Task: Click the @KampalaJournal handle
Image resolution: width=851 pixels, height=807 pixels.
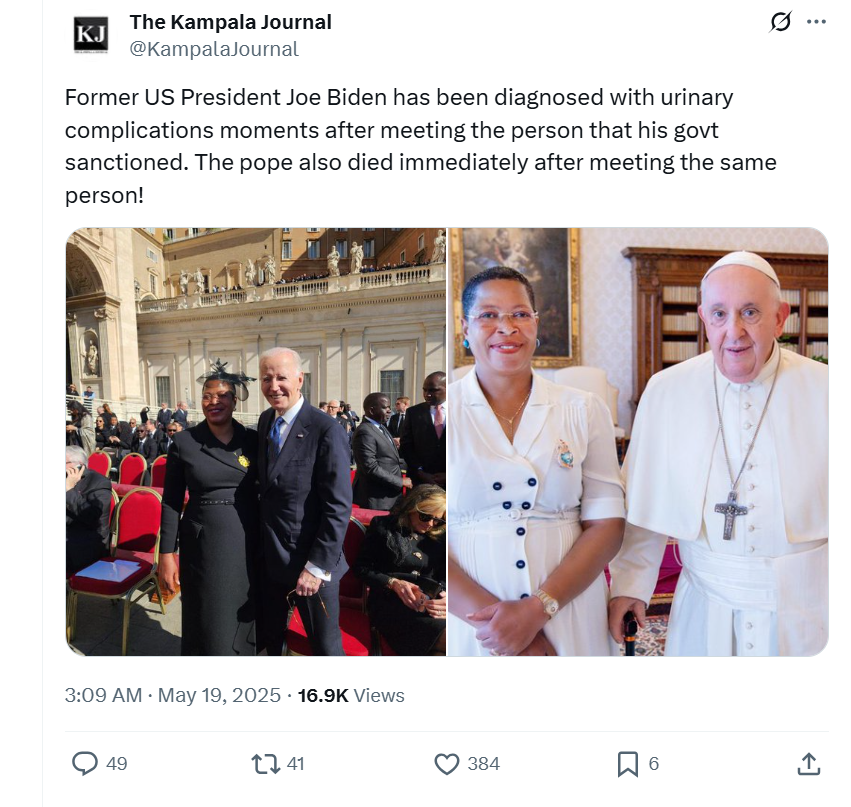Action: [214, 48]
